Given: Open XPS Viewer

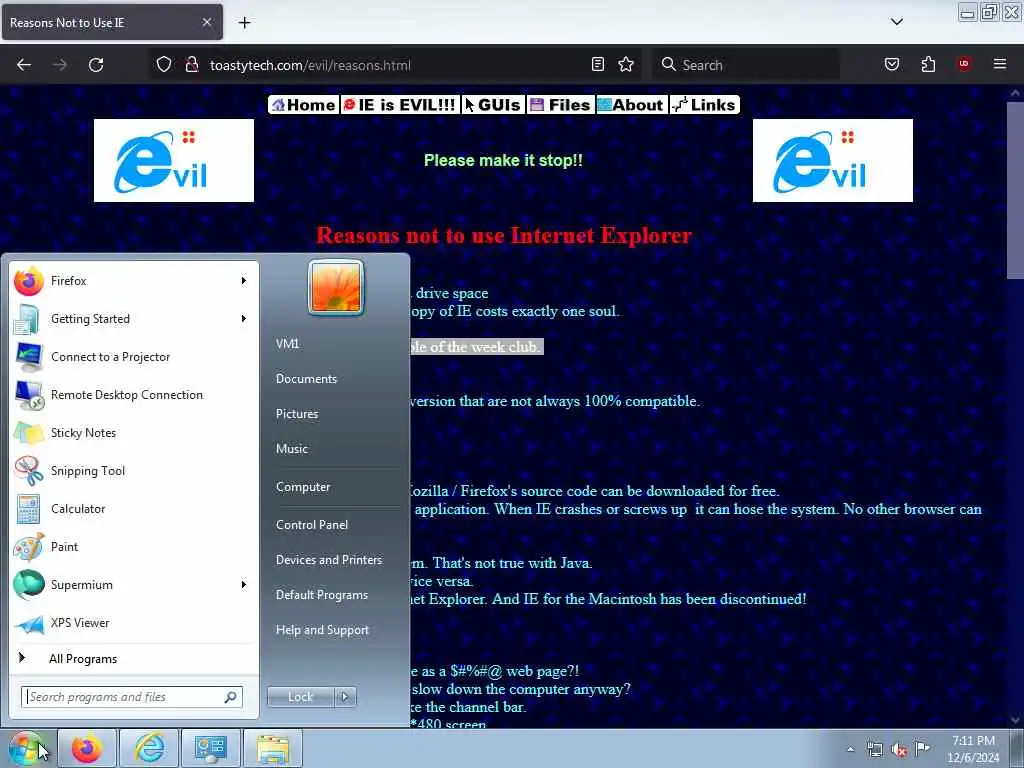Looking at the screenshot, I should click(x=133, y=623).
